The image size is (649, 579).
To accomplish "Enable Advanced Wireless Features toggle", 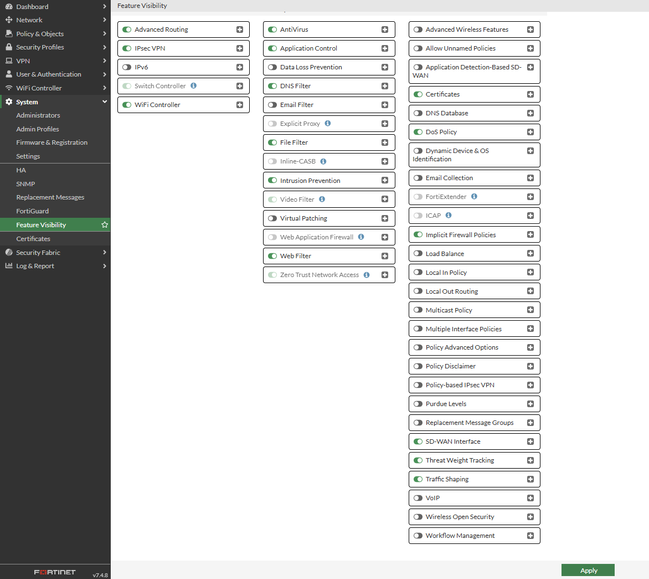I will point(418,29).
